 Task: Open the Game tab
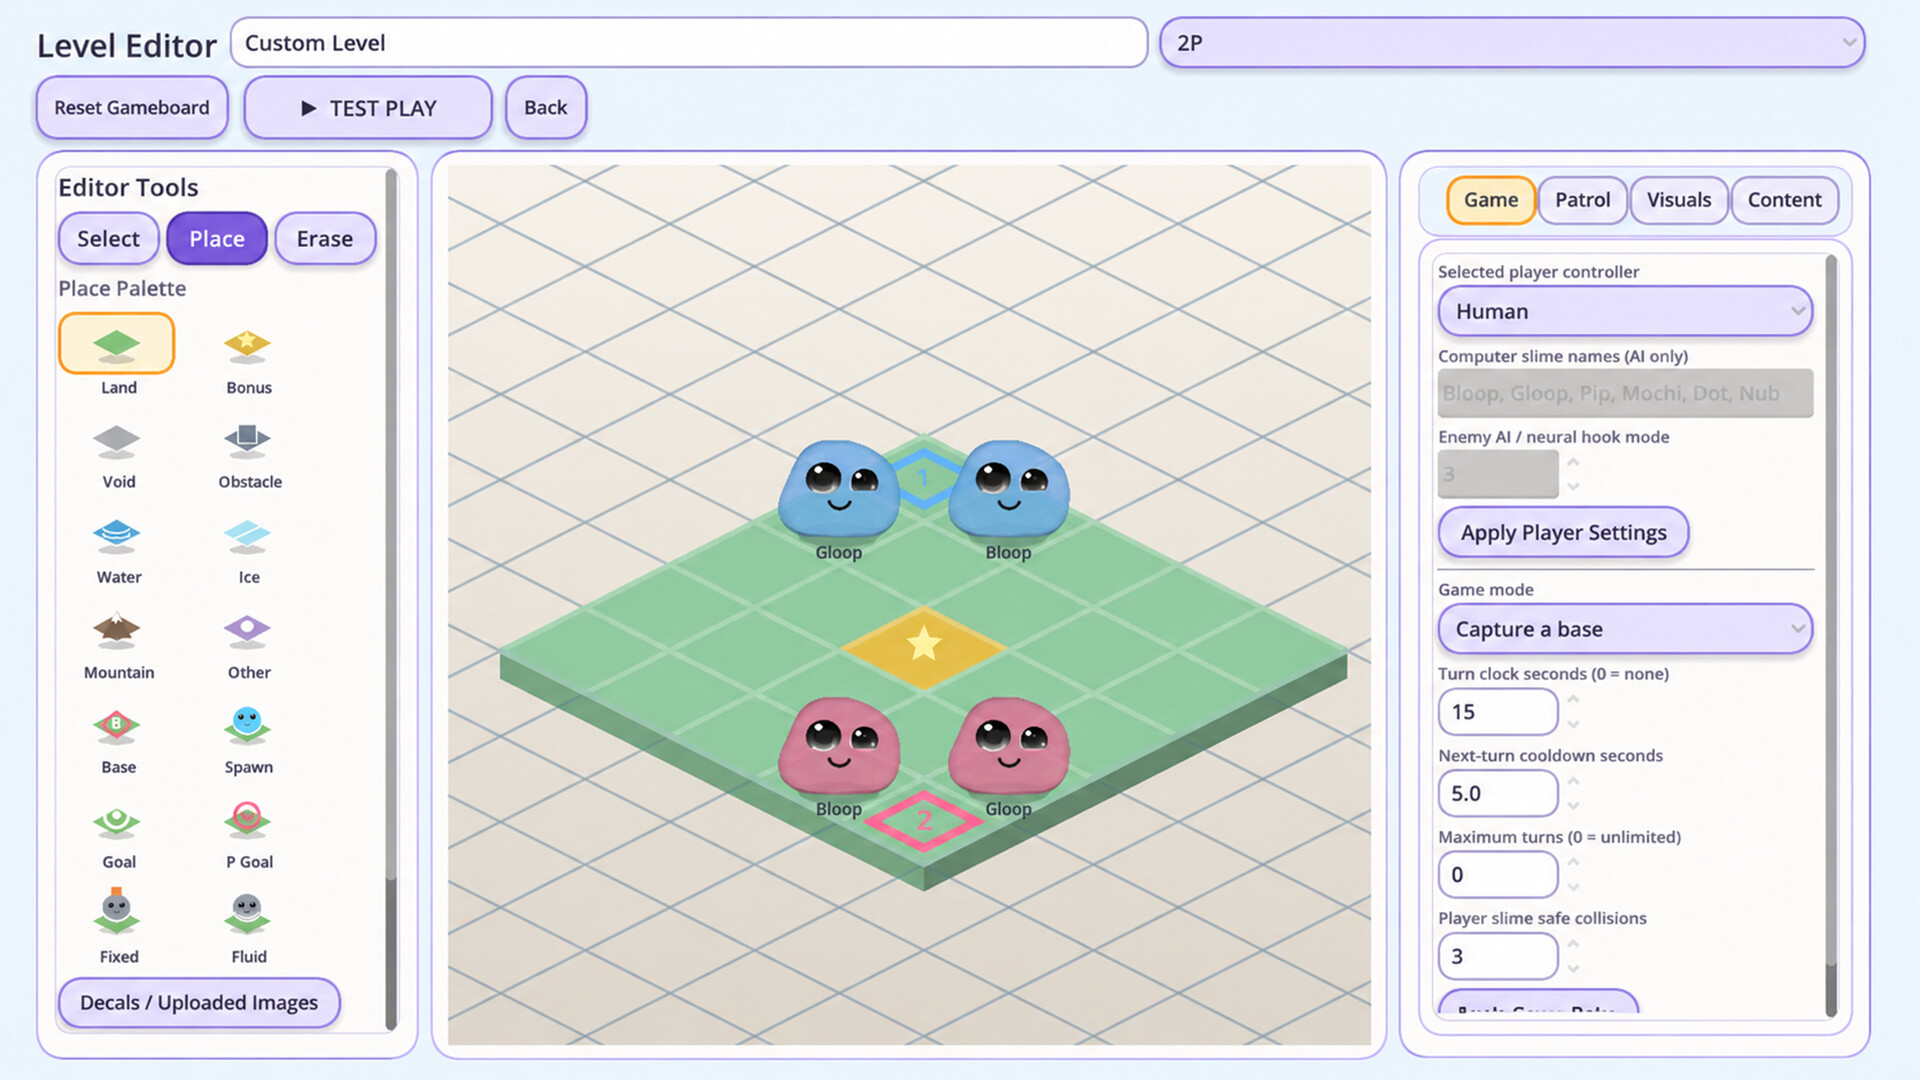(1490, 200)
